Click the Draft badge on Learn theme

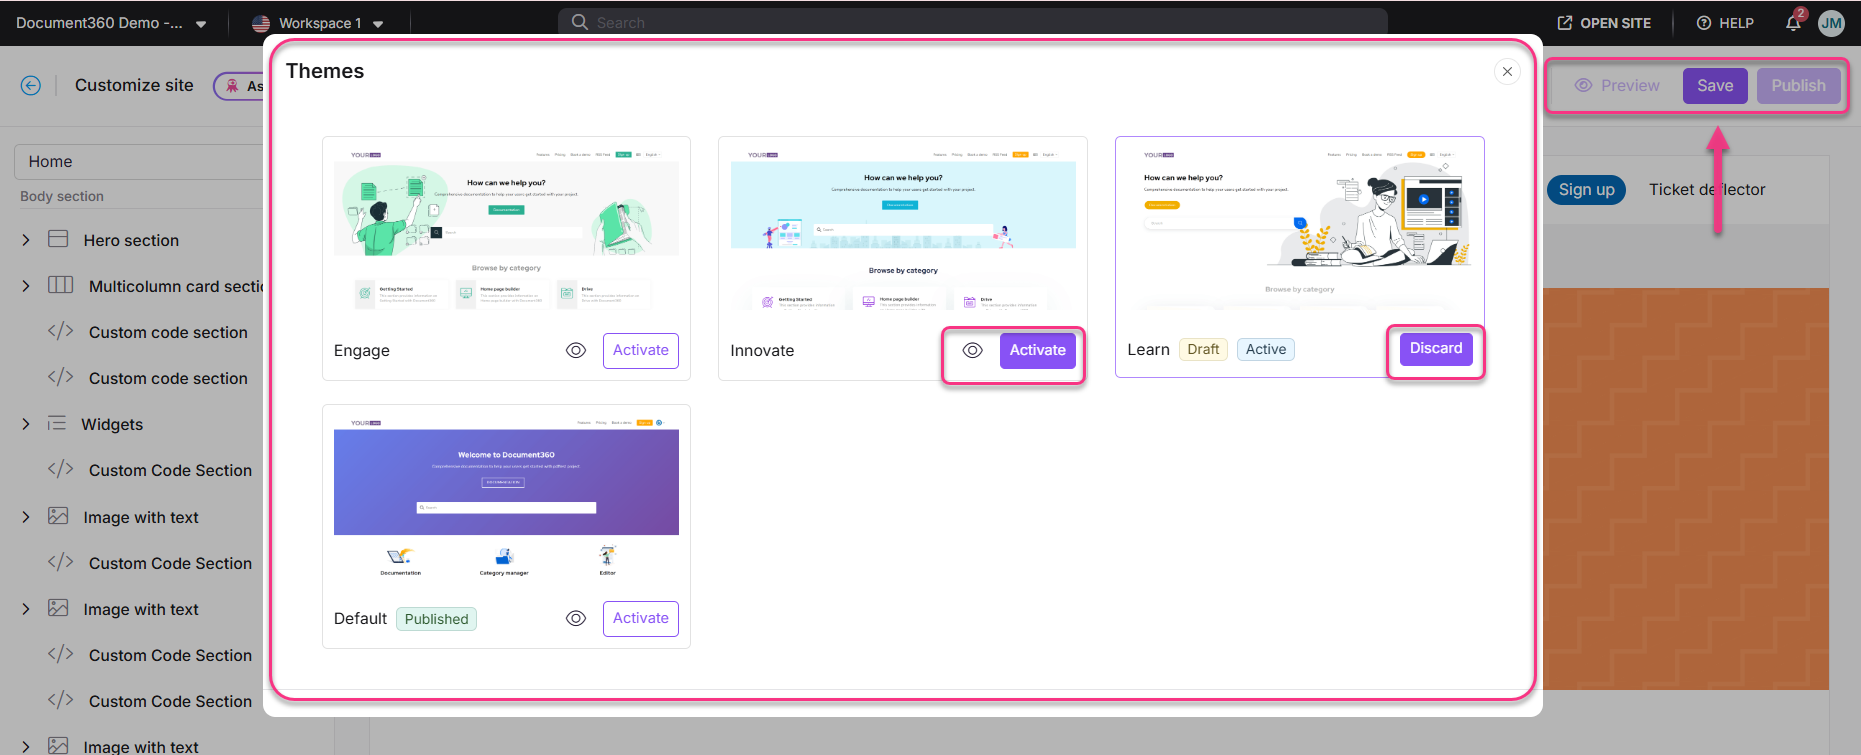click(1203, 349)
